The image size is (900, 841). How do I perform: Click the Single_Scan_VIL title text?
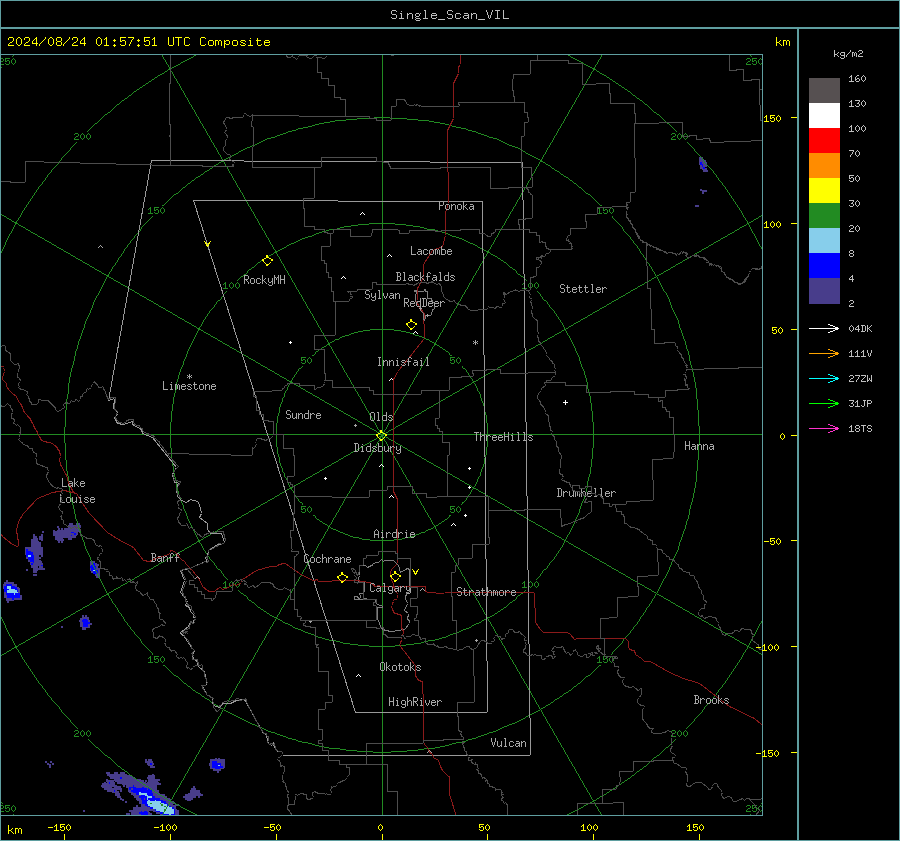coord(449,15)
